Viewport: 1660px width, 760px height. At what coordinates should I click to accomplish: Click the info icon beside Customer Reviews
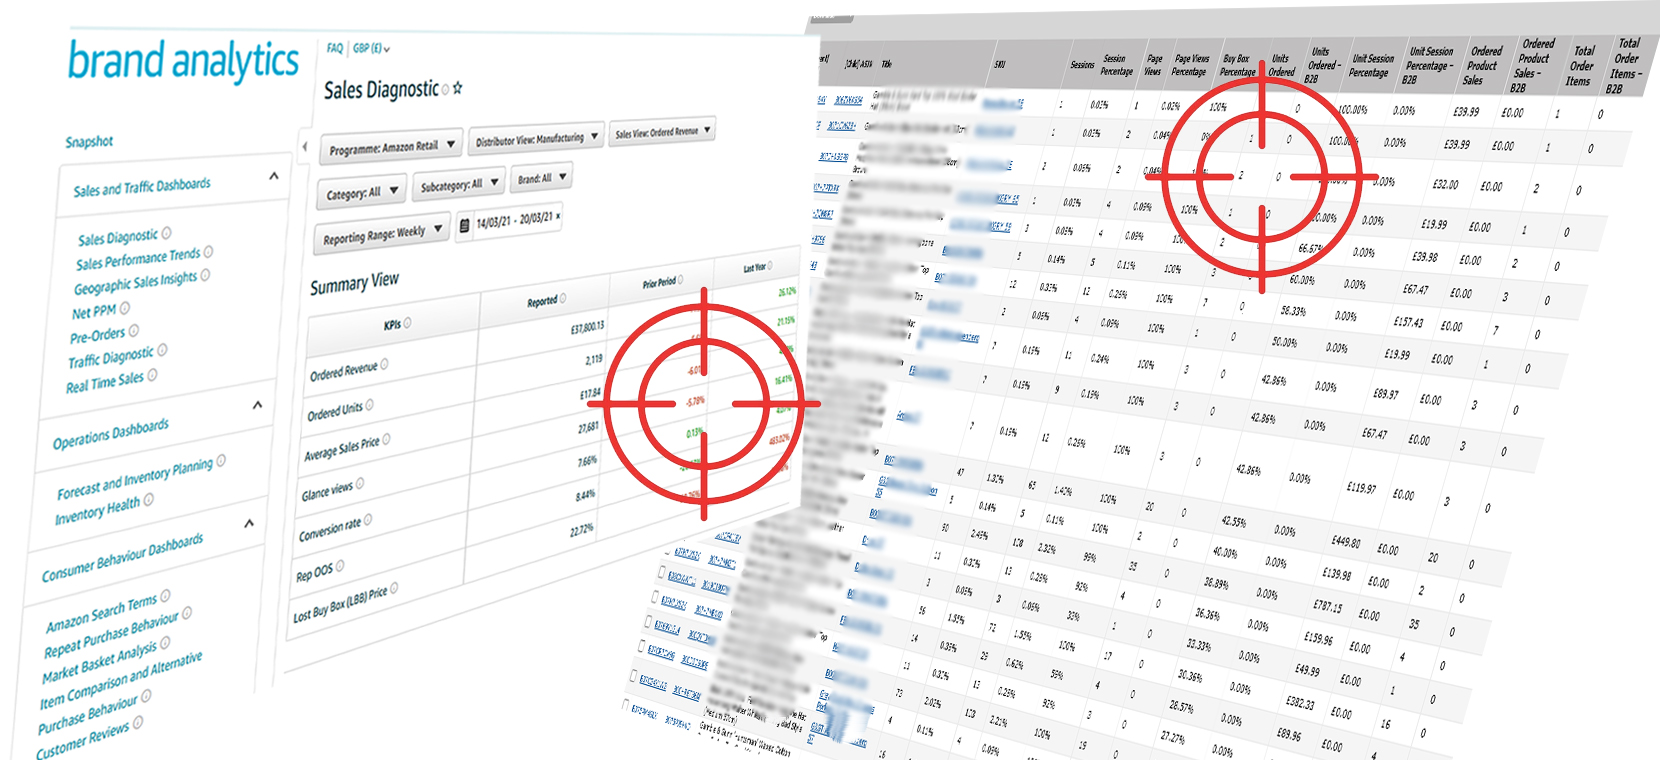pos(138,722)
